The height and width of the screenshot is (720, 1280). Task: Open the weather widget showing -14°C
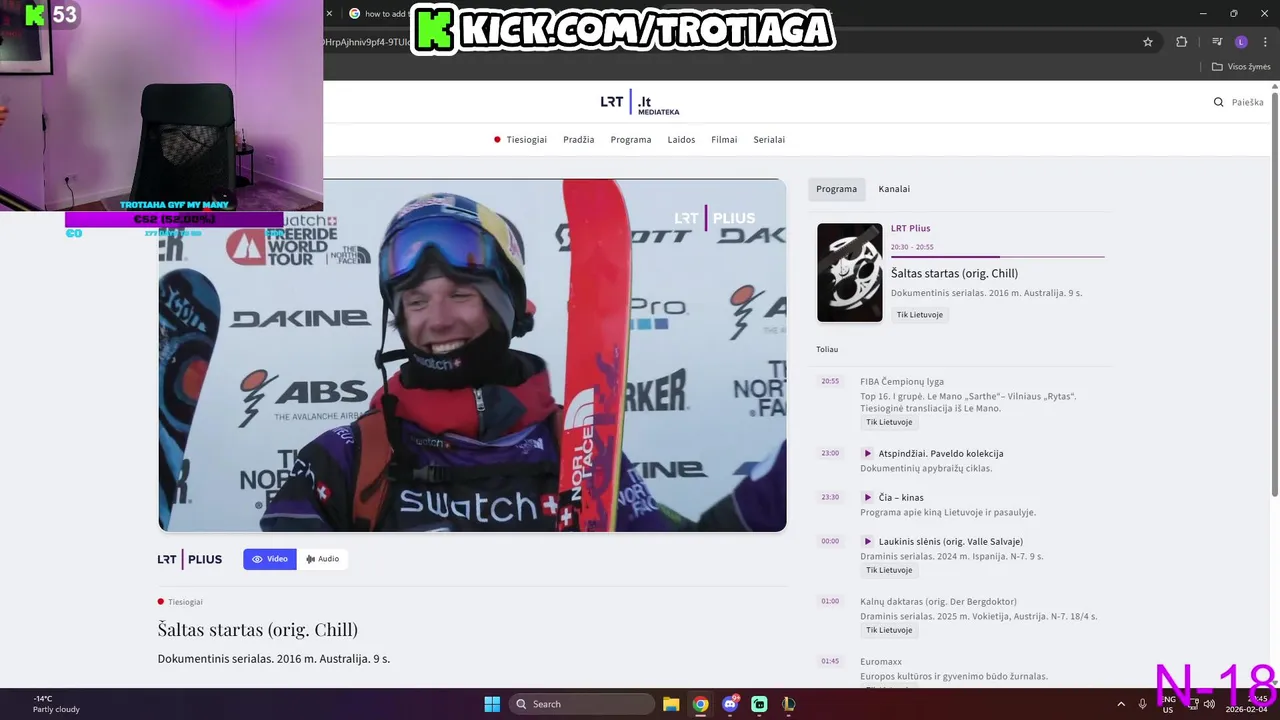(x=56, y=704)
